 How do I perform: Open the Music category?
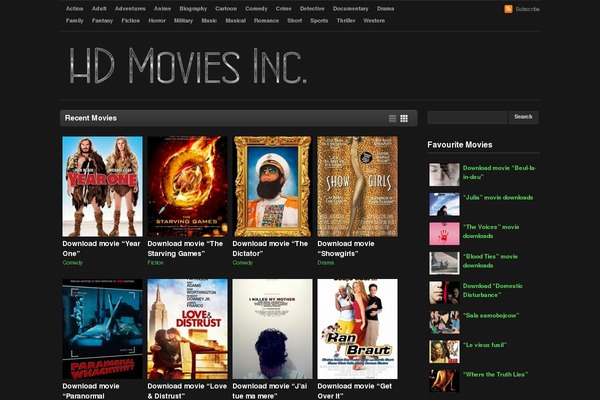(x=209, y=21)
